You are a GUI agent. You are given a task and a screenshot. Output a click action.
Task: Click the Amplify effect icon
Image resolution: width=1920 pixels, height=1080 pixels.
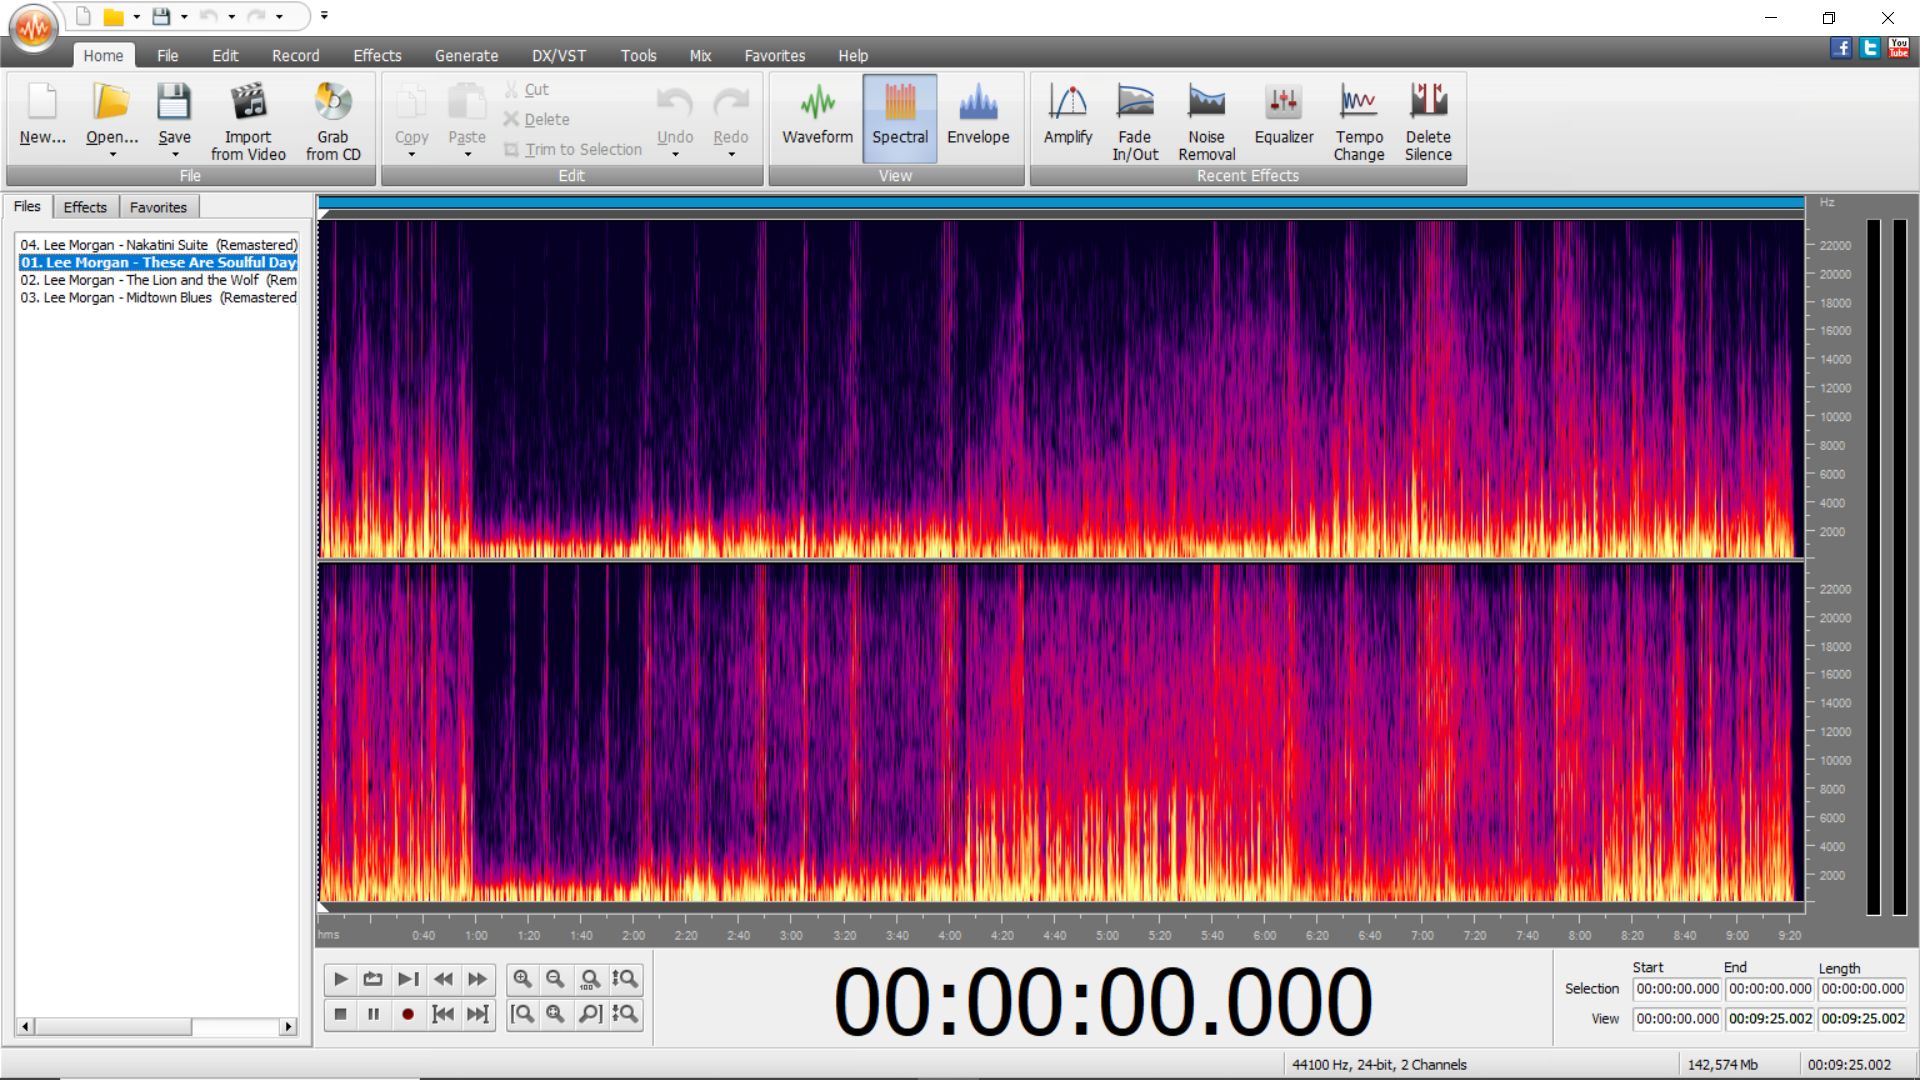[1067, 102]
